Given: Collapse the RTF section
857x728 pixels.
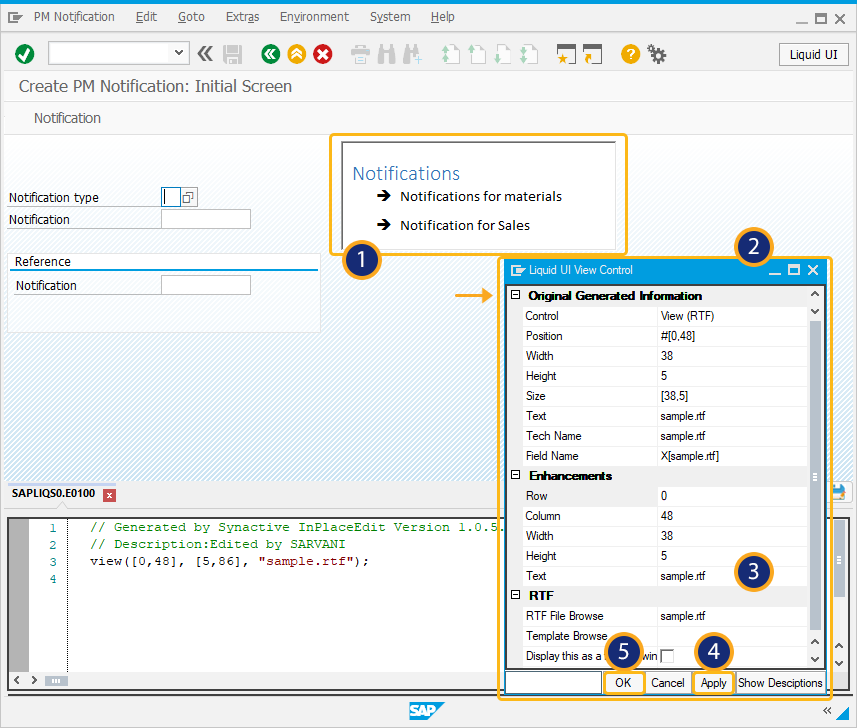Looking at the screenshot, I should 515,595.
